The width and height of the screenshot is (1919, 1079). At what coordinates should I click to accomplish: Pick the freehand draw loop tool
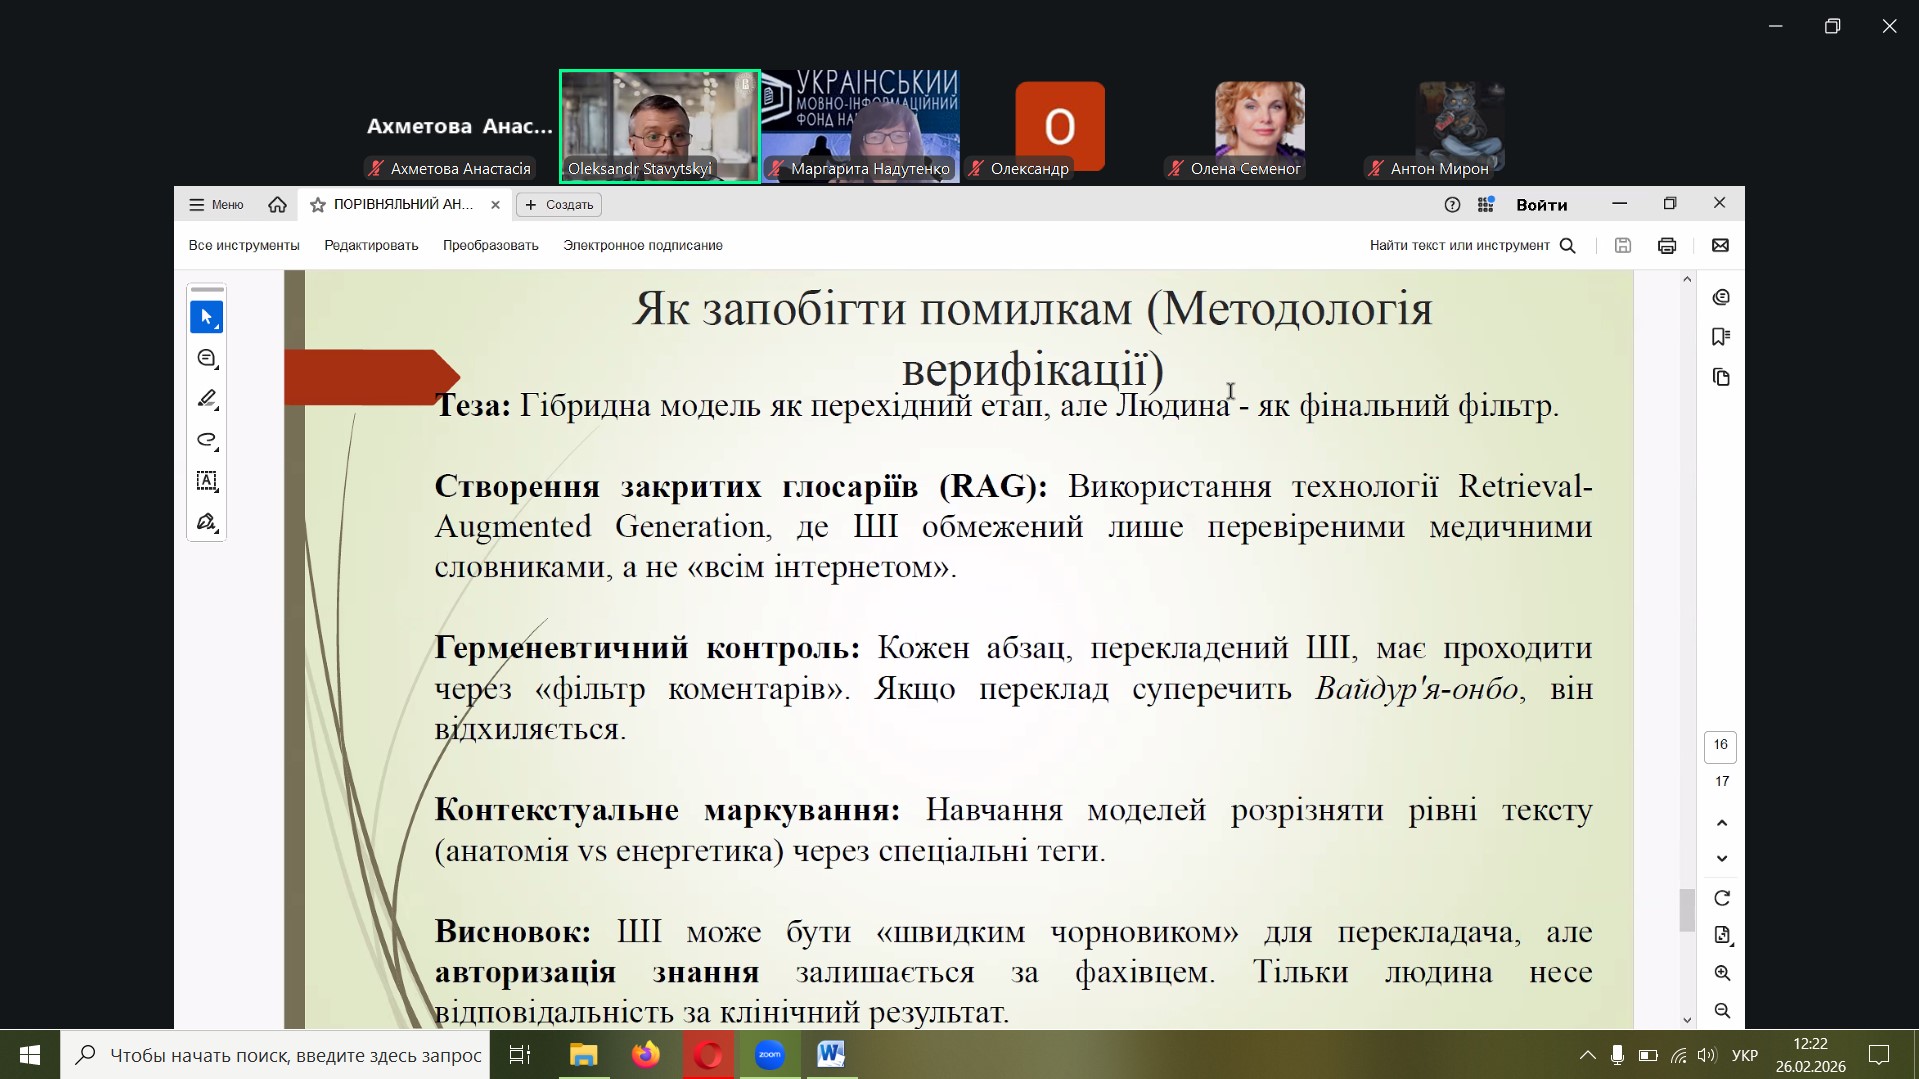206,440
